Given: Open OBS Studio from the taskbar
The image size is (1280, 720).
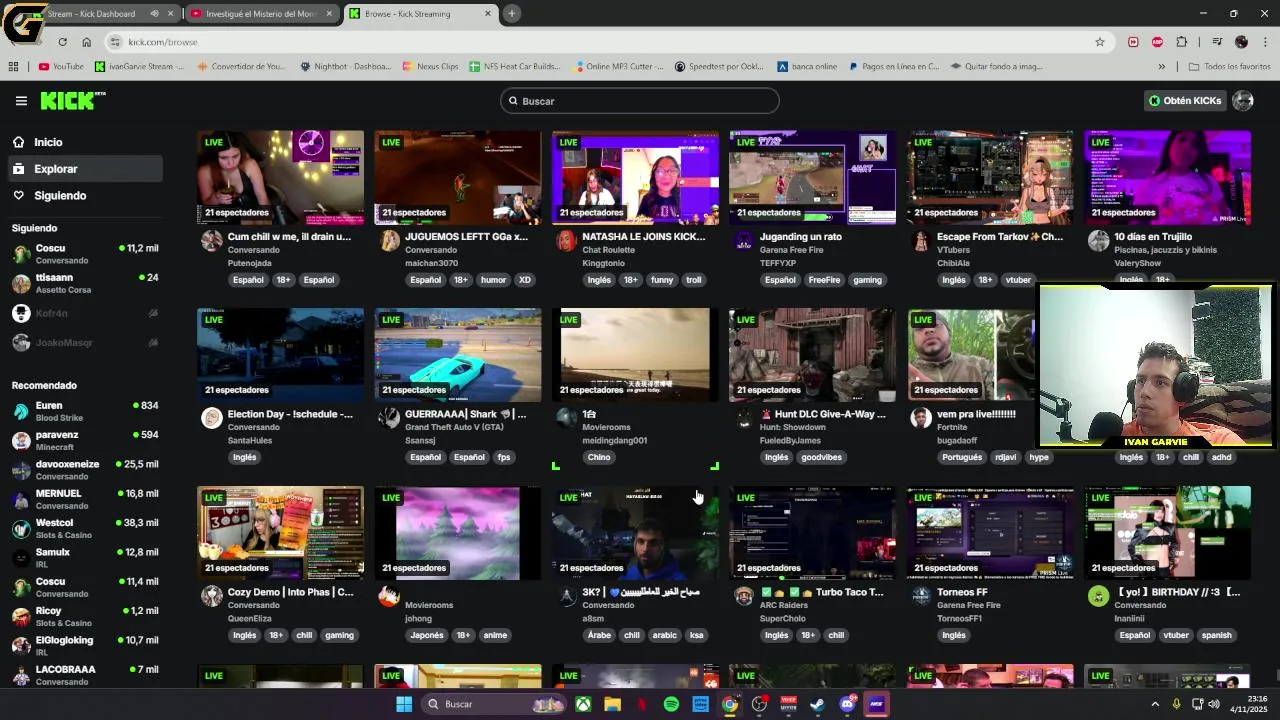Looking at the screenshot, I should [759, 704].
